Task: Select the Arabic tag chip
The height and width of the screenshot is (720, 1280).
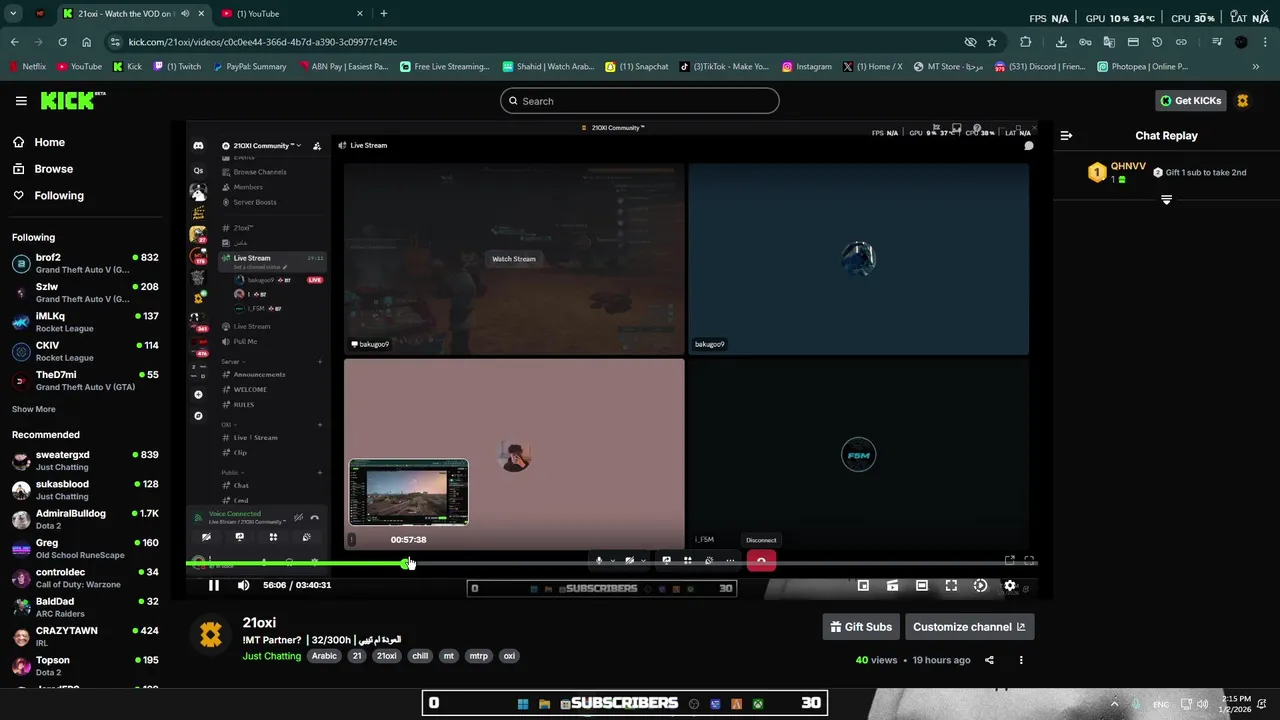Action: (x=324, y=656)
